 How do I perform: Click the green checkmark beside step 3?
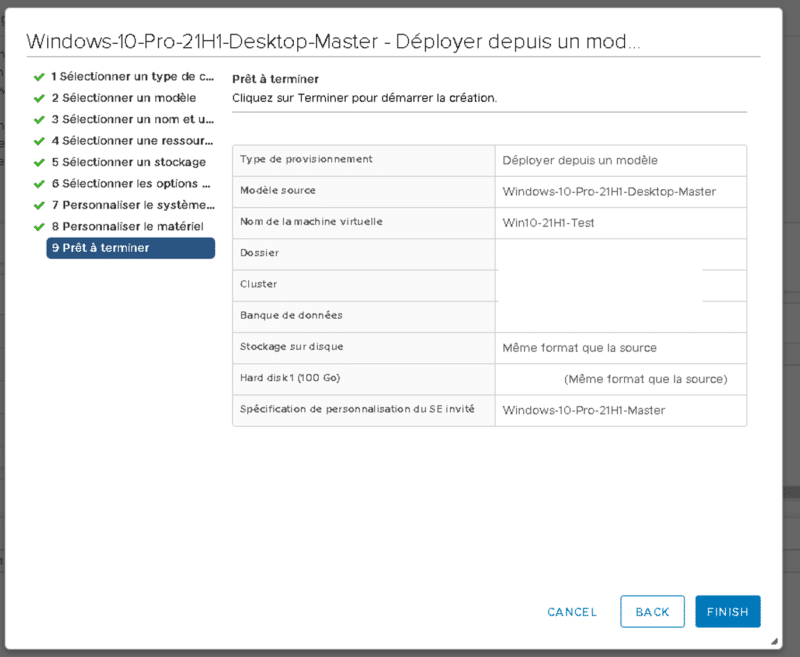click(39, 119)
